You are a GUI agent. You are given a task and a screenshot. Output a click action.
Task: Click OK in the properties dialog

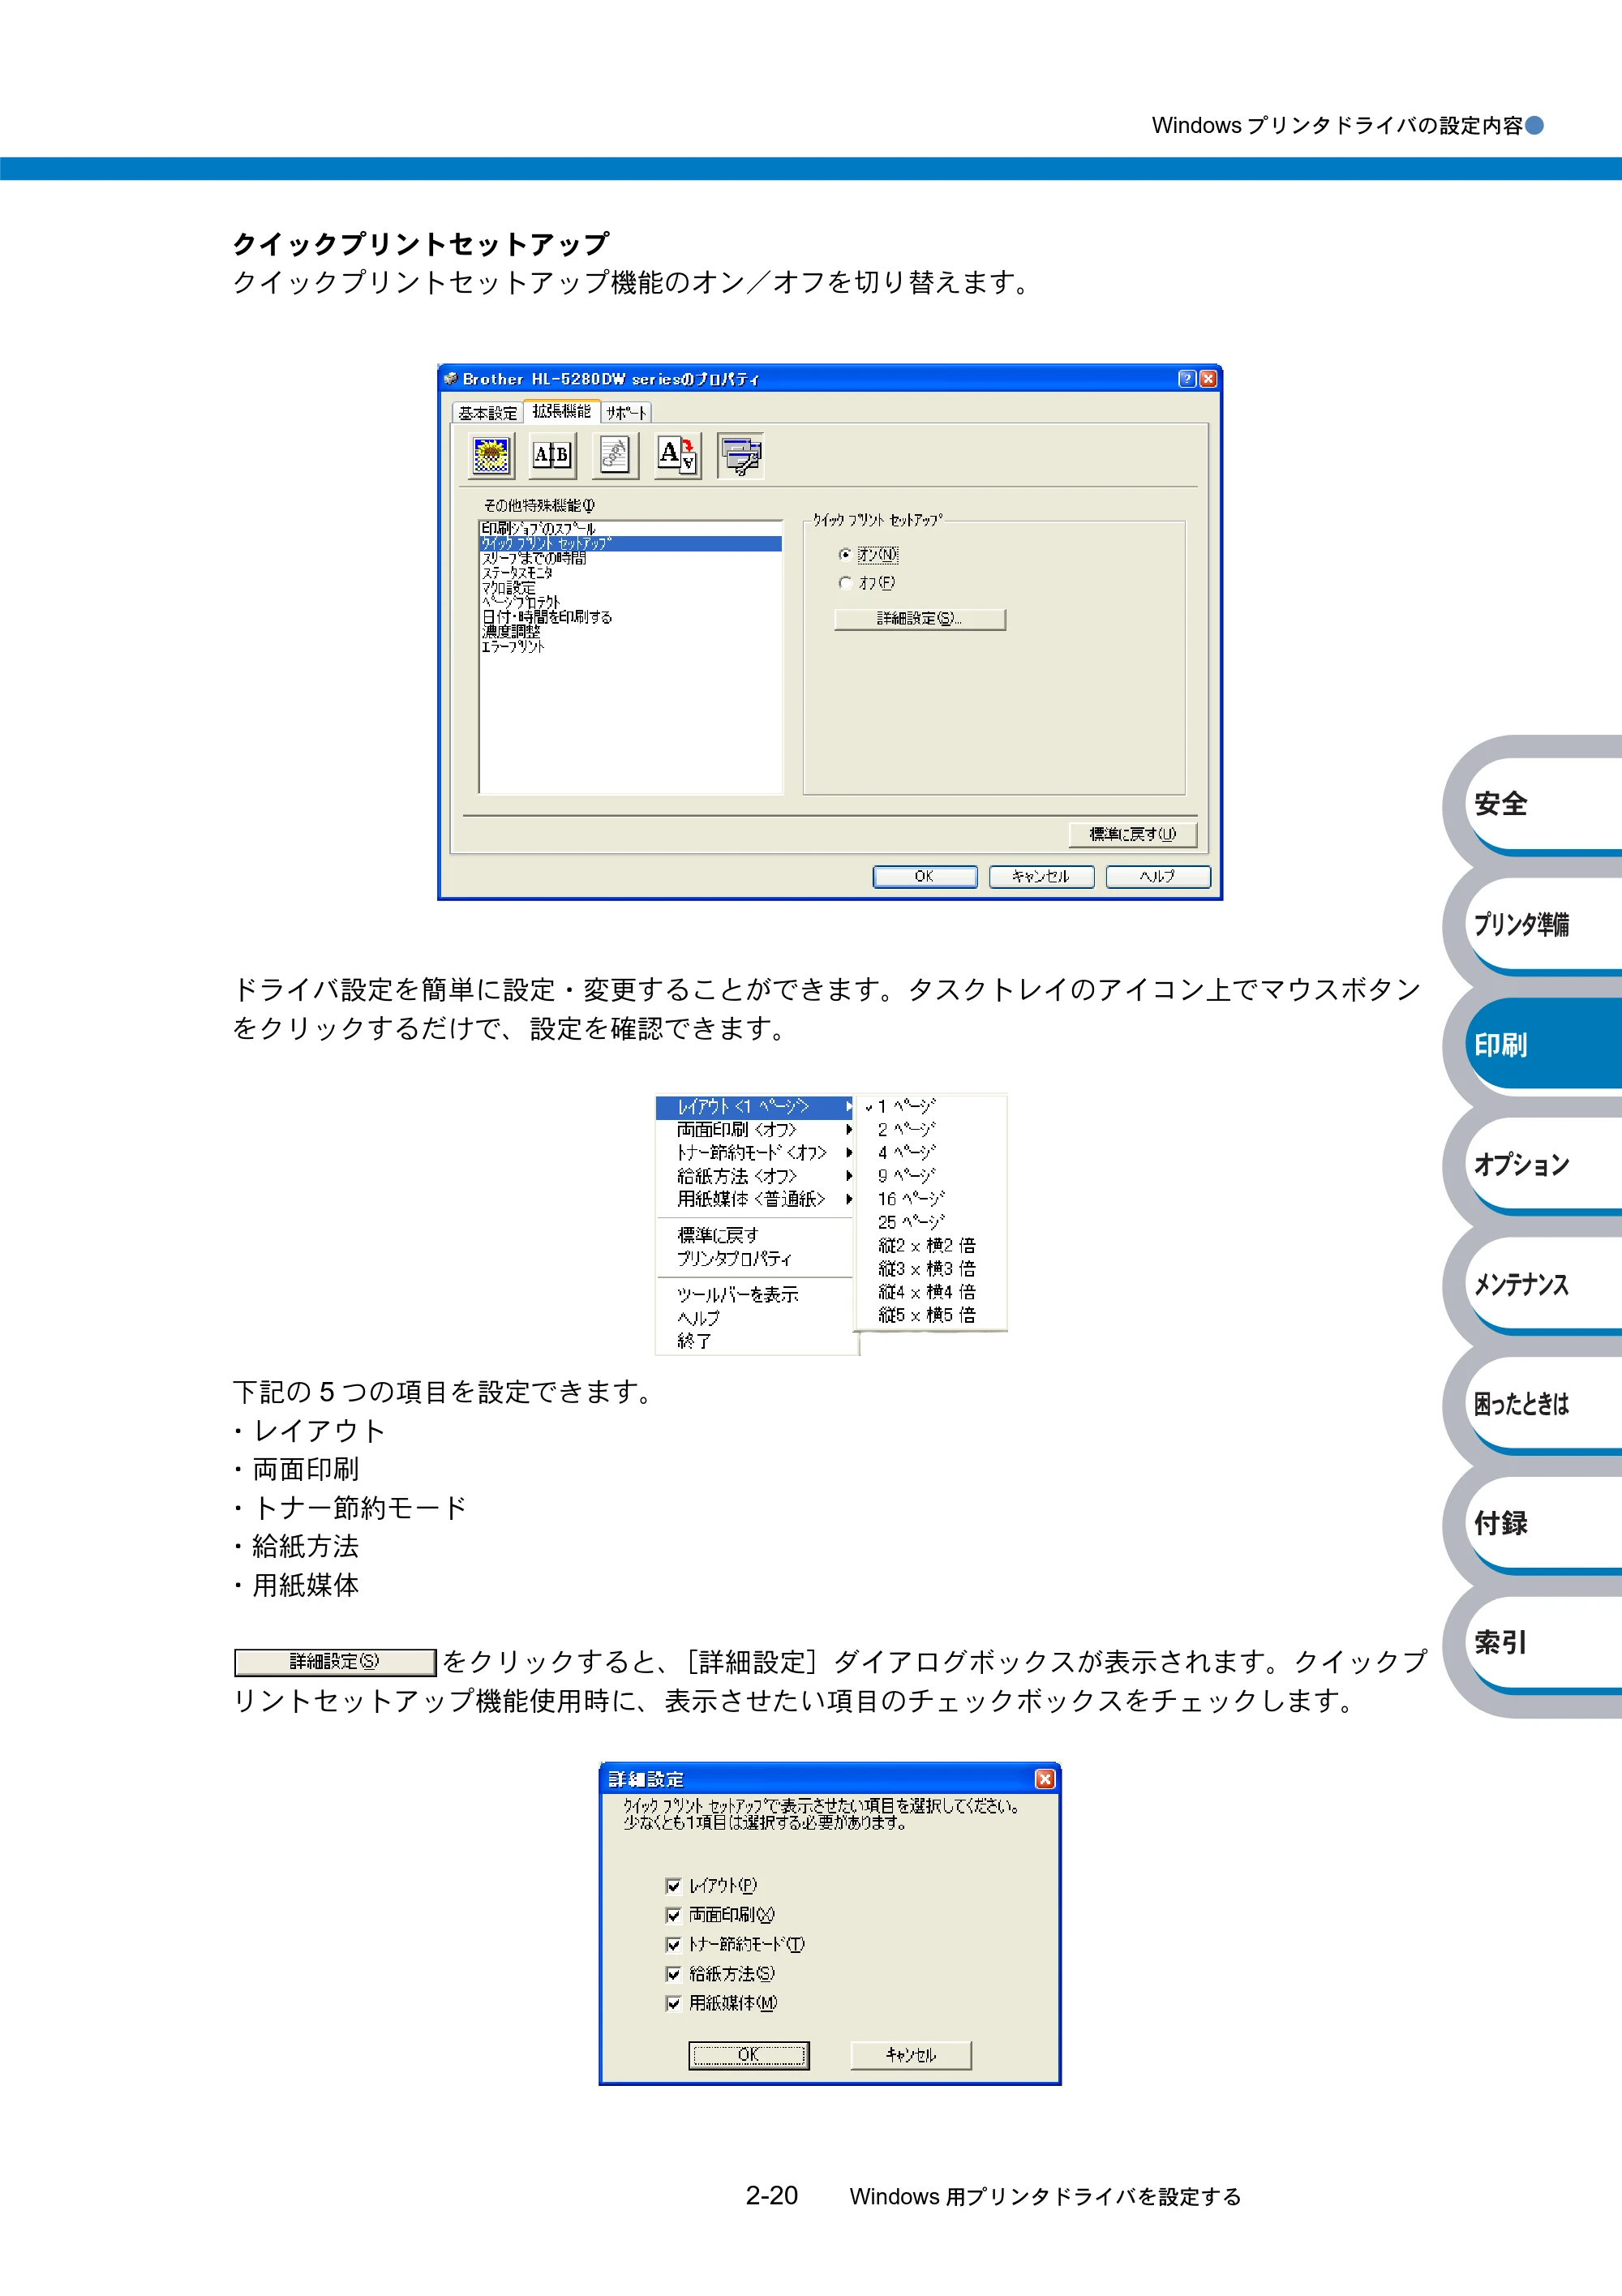(x=925, y=877)
